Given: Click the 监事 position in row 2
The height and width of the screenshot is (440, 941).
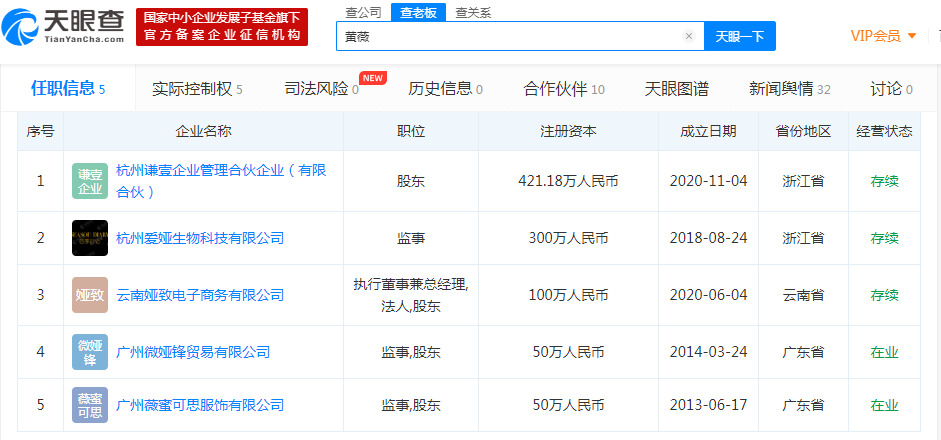Looking at the screenshot, I should tap(411, 238).
